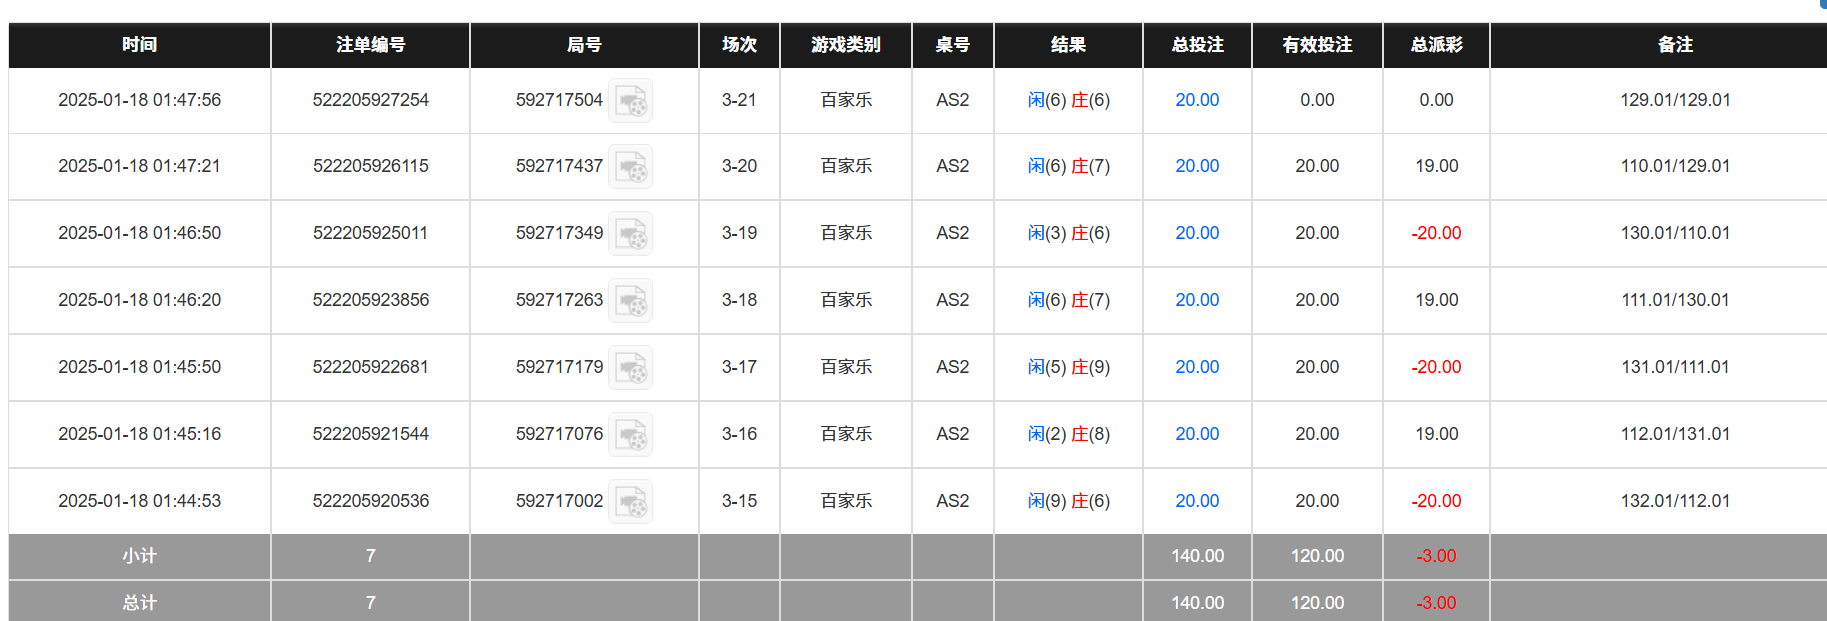Open video replay icon for round 592717263
Screen dimensions: 1827x621
[x=631, y=301]
